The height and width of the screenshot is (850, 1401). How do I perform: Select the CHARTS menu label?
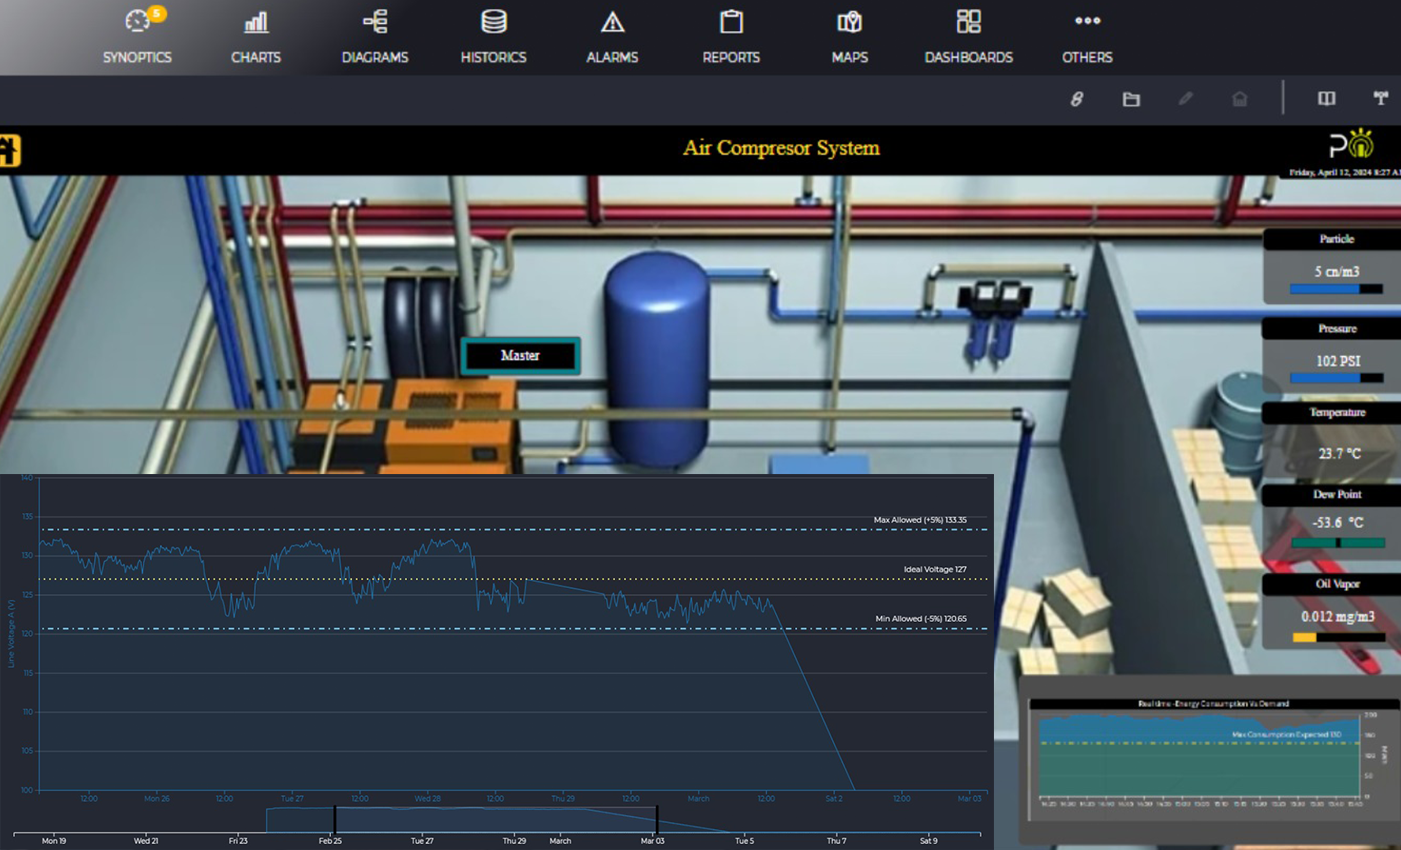pyautogui.click(x=256, y=57)
